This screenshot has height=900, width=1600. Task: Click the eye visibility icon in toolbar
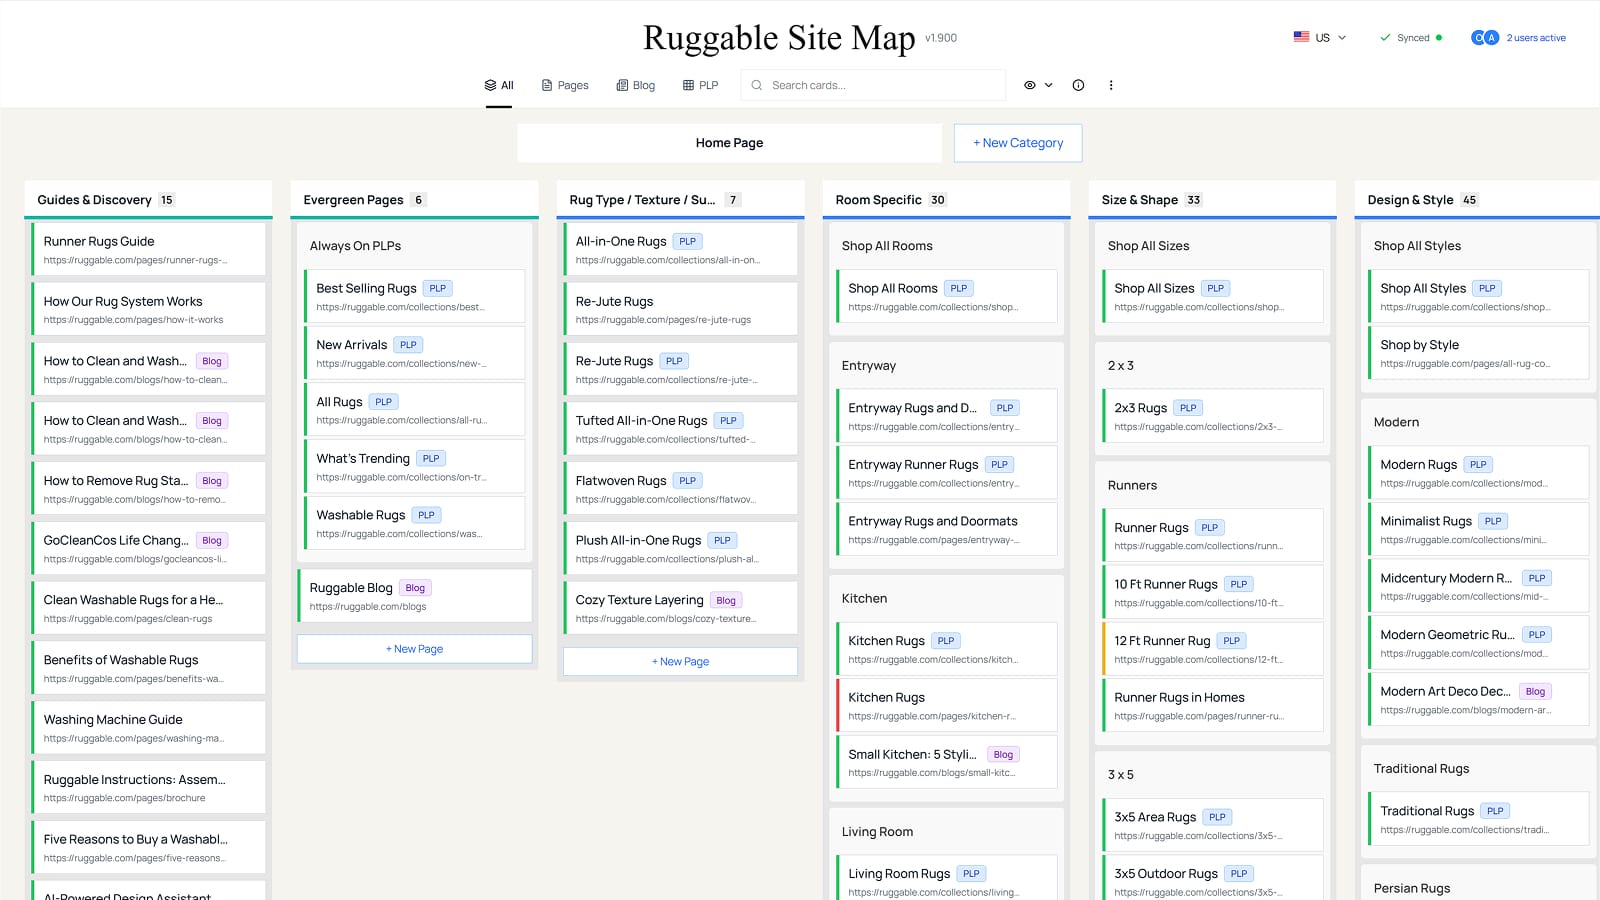(x=1029, y=85)
